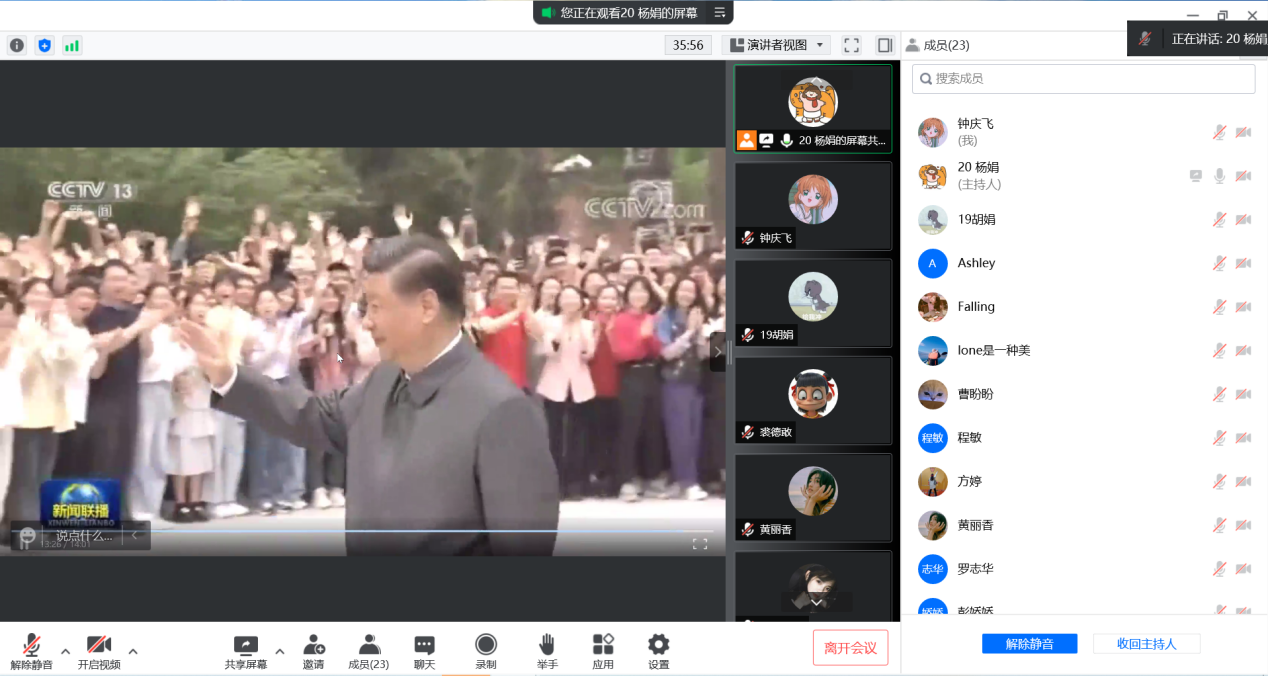Start recording with the 录制 icon

click(486, 644)
